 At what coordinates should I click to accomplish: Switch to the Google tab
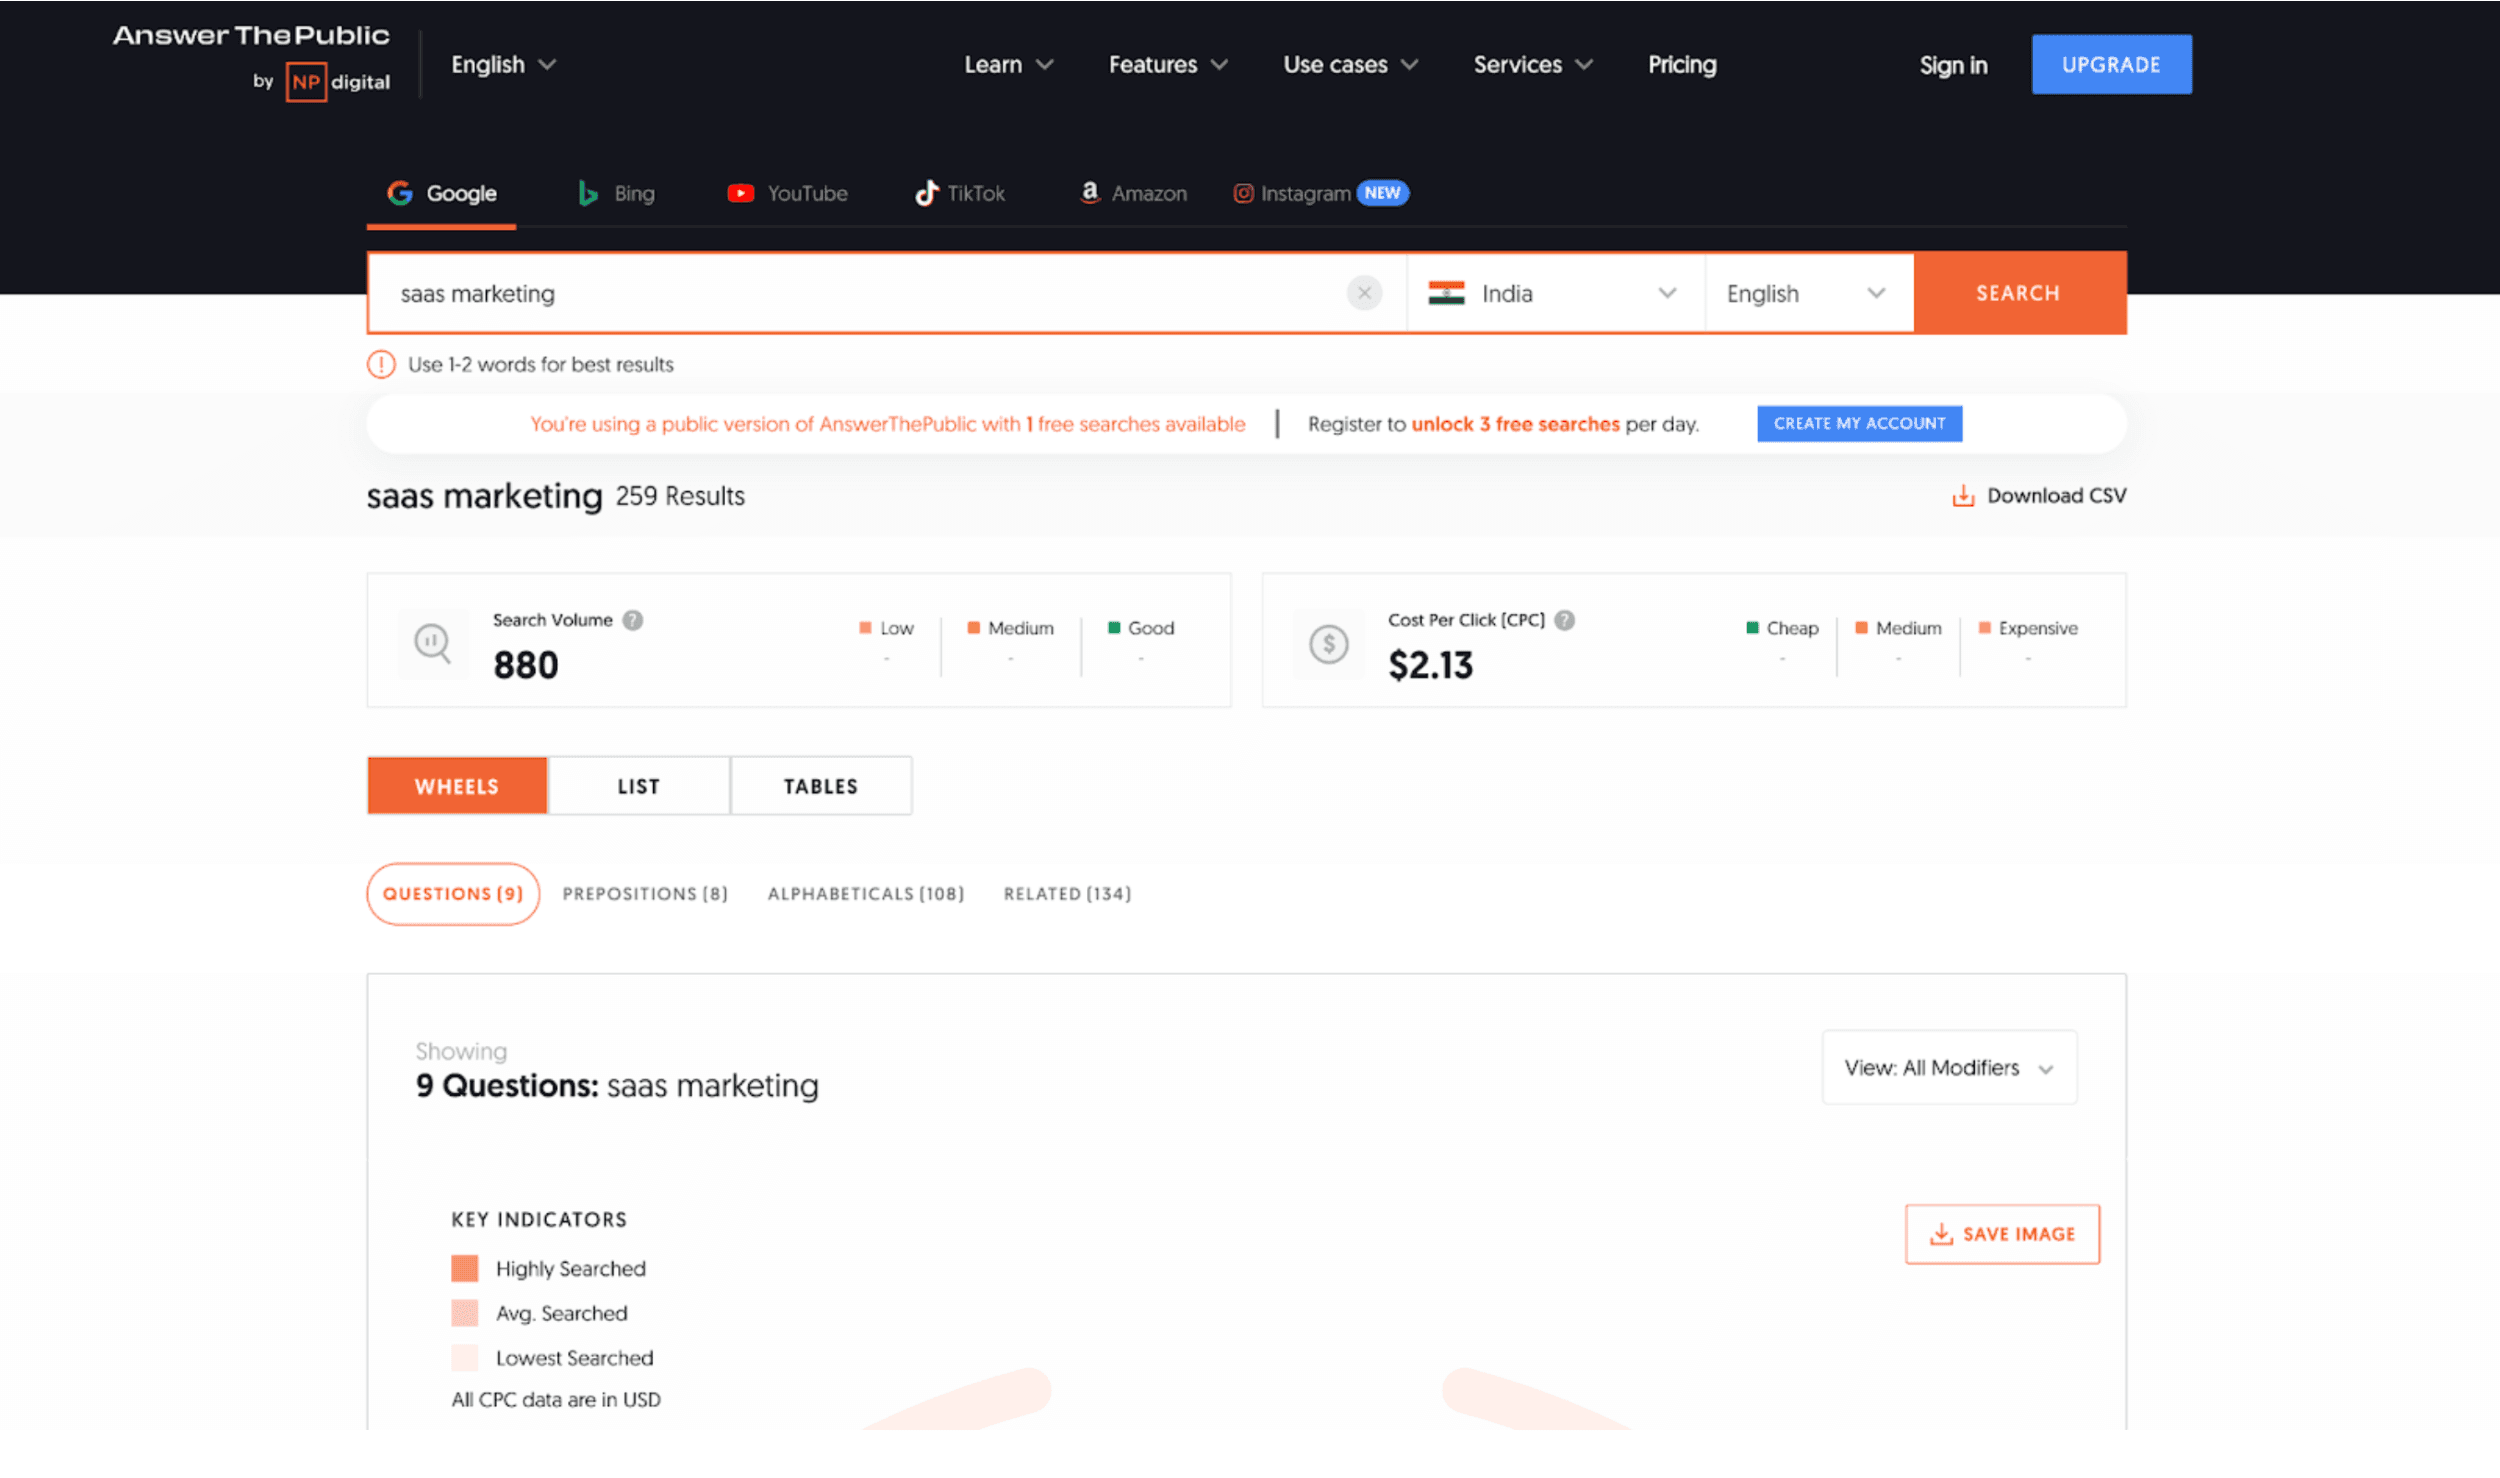(441, 193)
